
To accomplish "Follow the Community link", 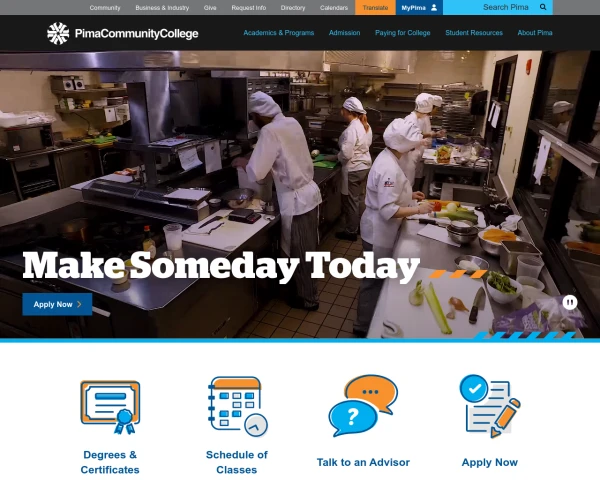I will pos(105,8).
